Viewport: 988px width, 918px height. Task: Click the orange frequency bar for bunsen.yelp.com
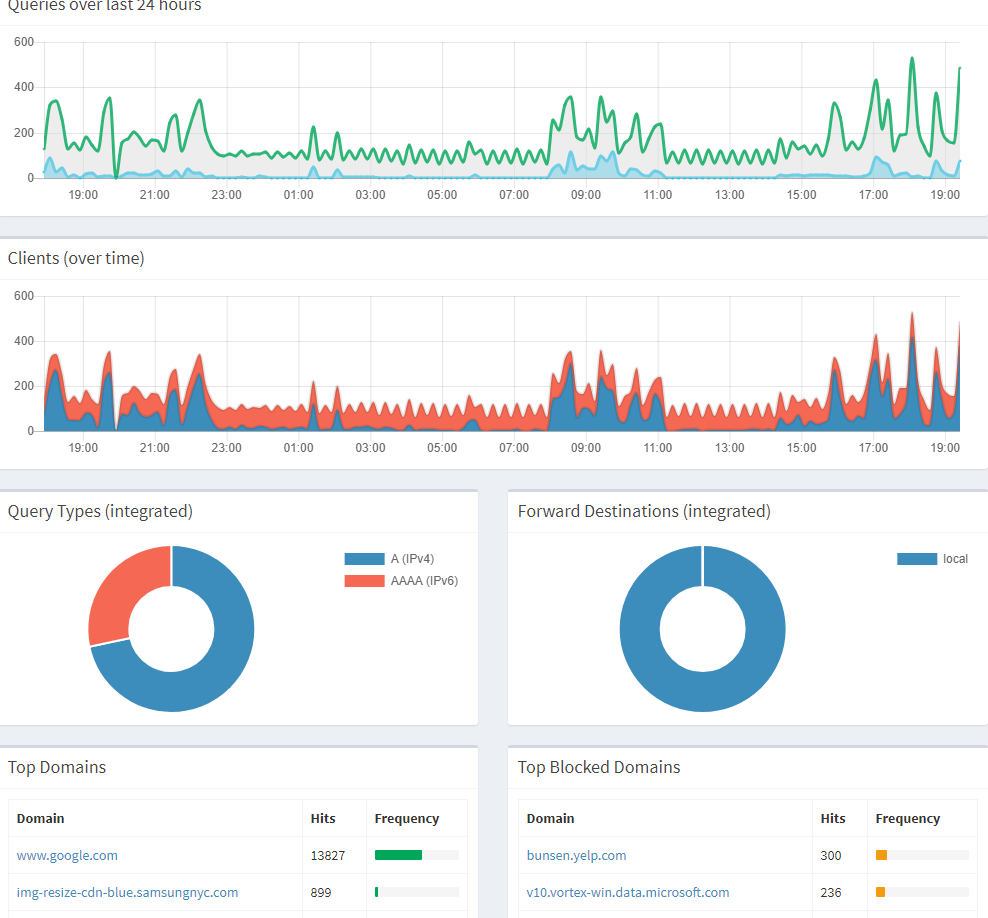[881, 855]
